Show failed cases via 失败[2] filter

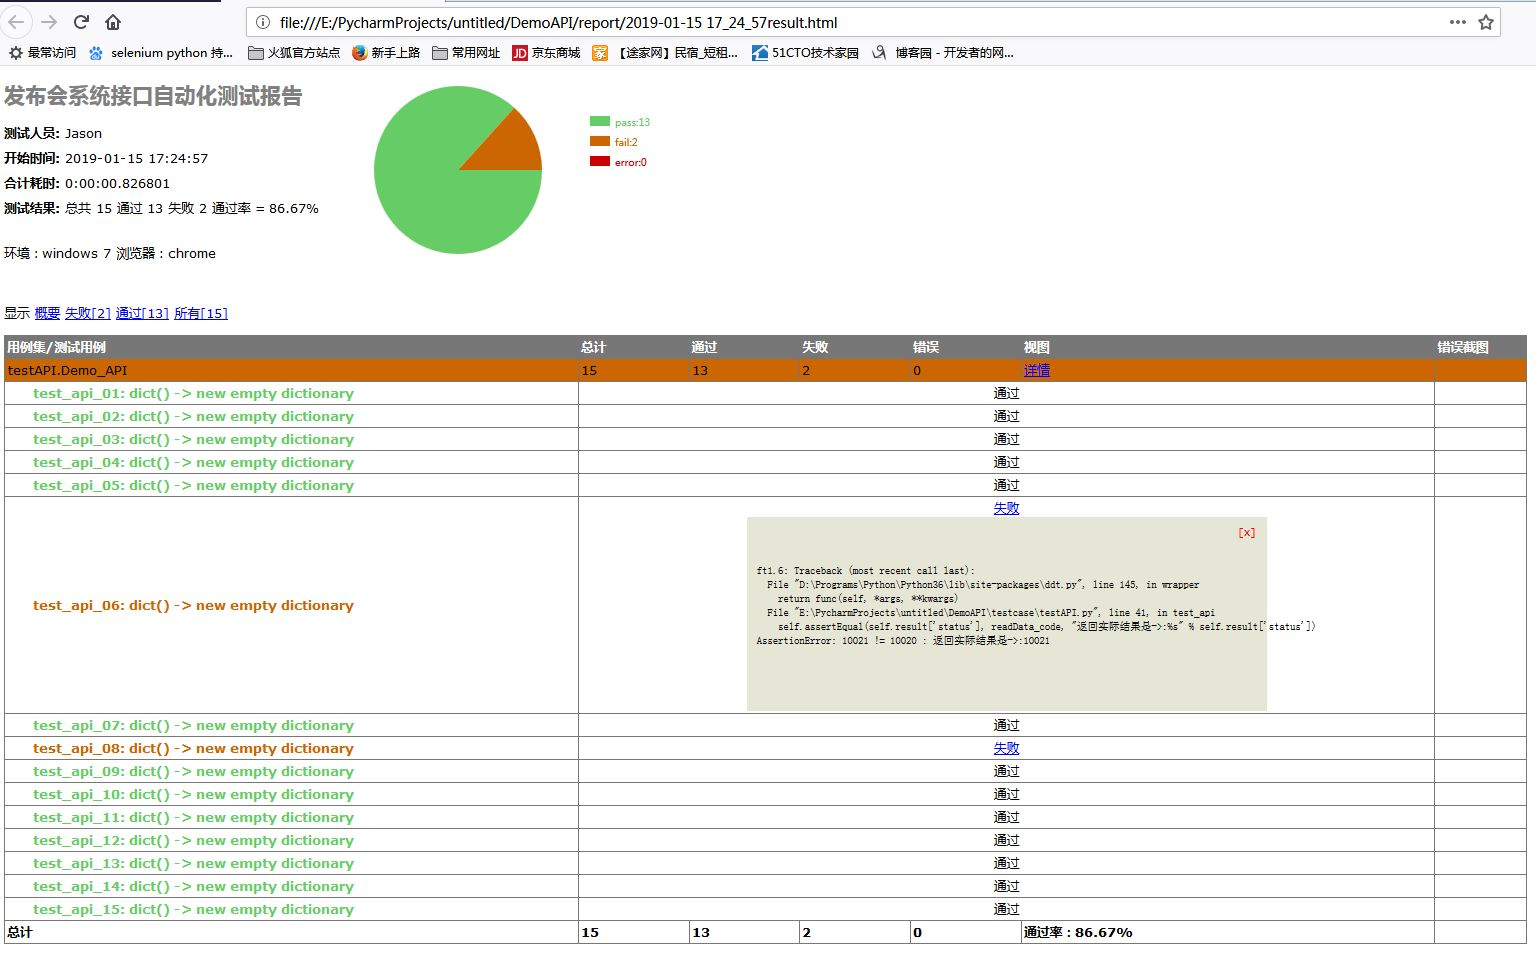click(88, 313)
